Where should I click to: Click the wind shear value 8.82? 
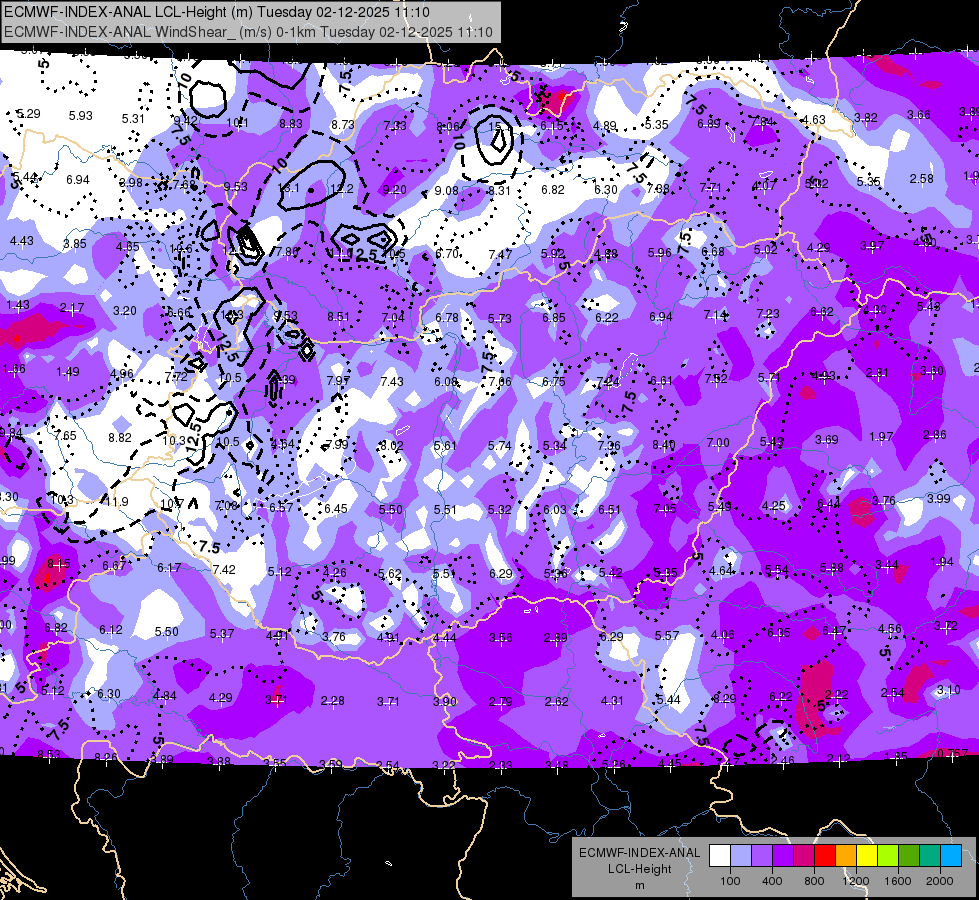click(x=120, y=438)
